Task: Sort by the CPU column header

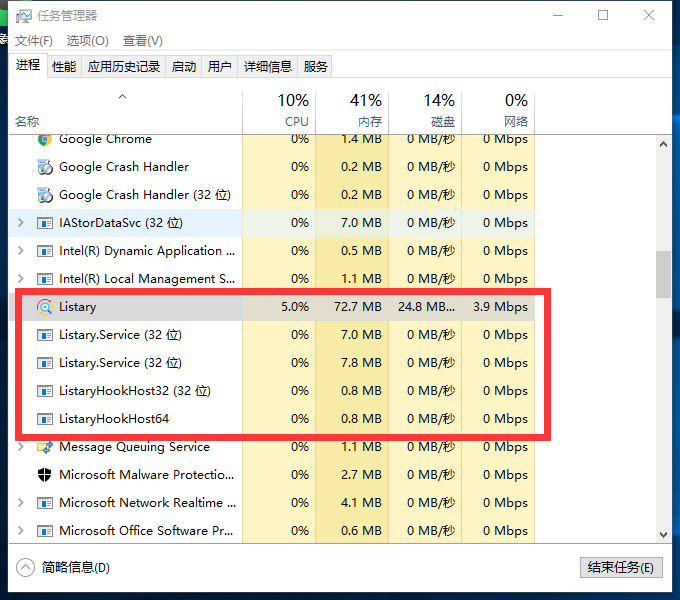Action: coord(279,112)
